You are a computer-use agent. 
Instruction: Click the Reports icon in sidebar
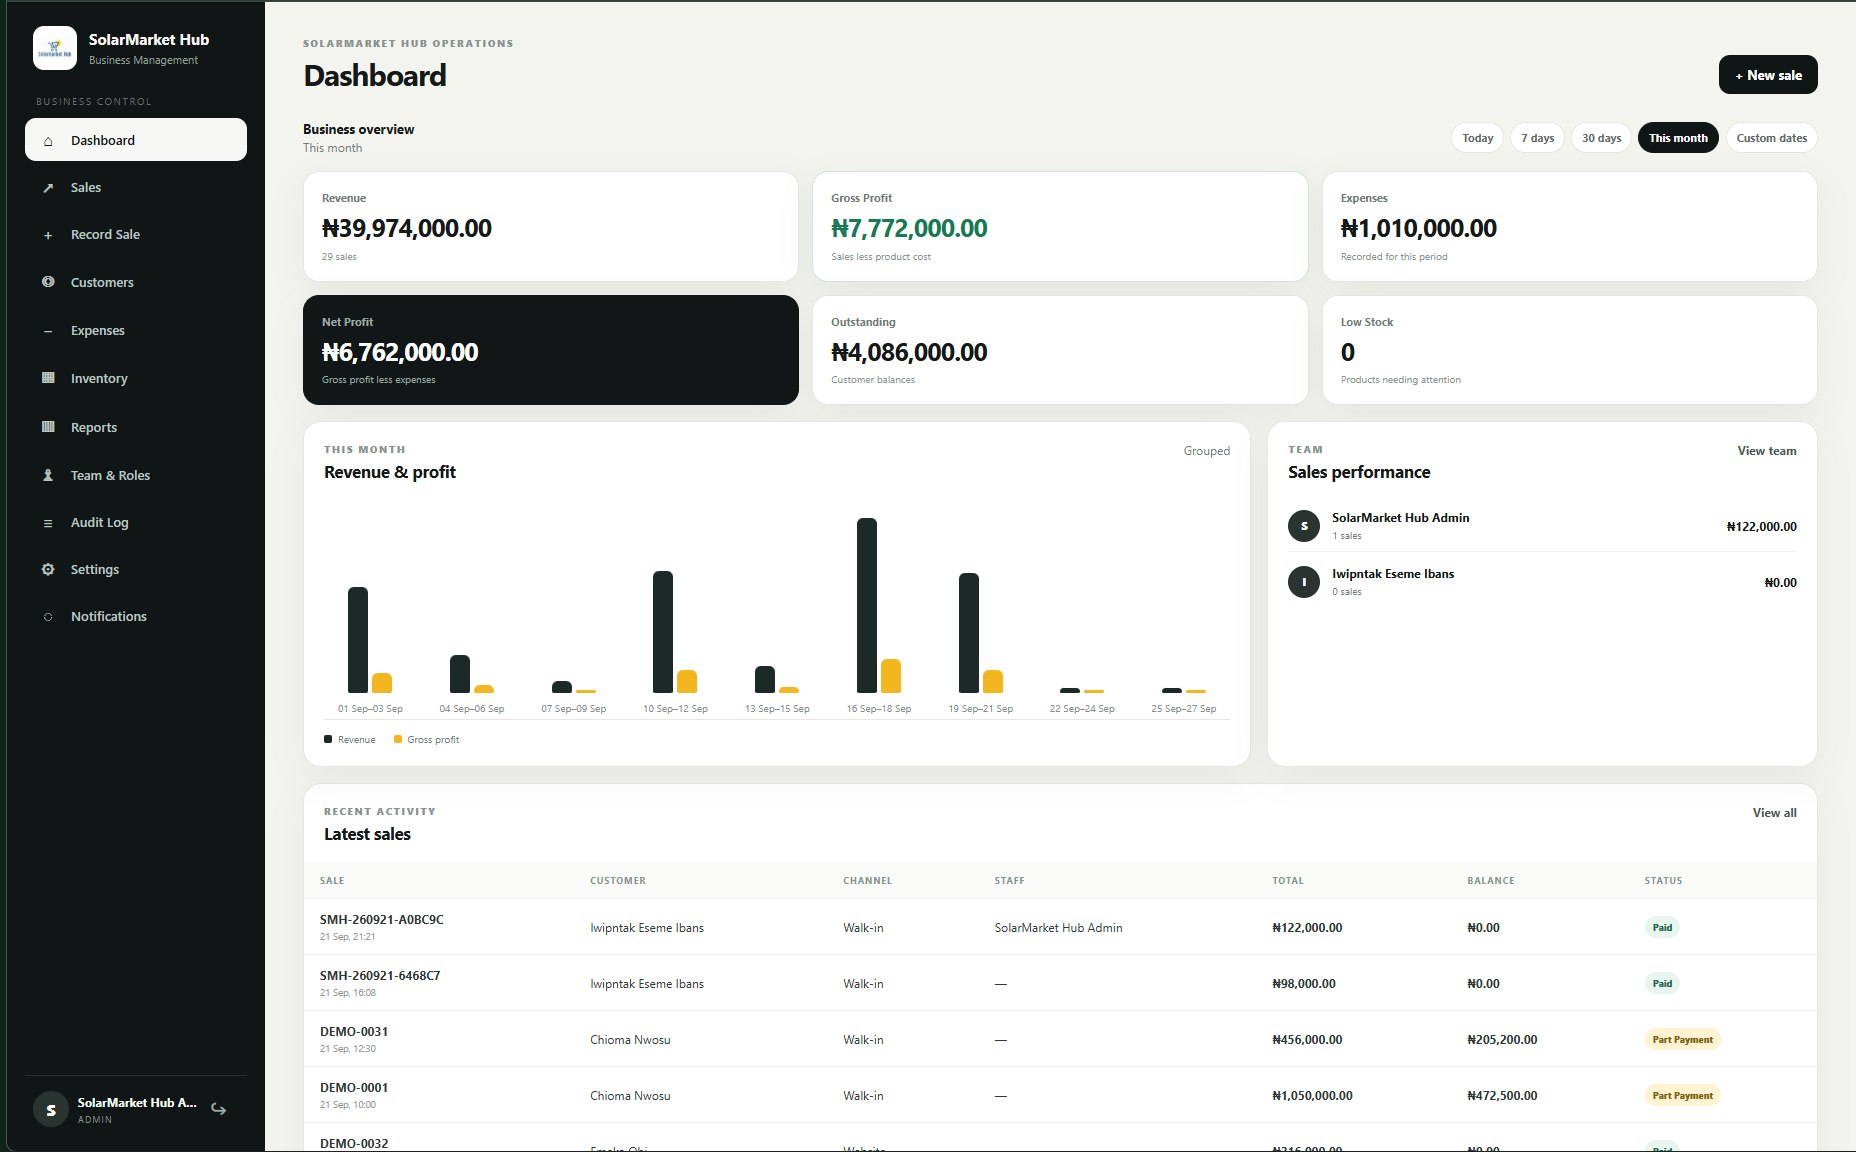pyautogui.click(x=48, y=427)
